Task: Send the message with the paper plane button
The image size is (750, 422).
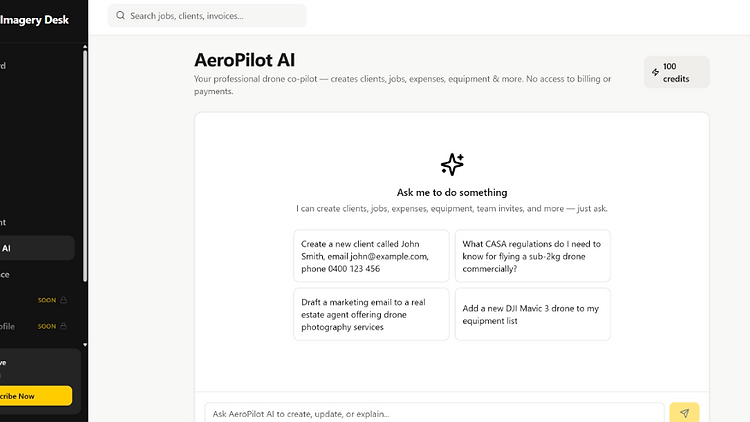Action: 684,412
